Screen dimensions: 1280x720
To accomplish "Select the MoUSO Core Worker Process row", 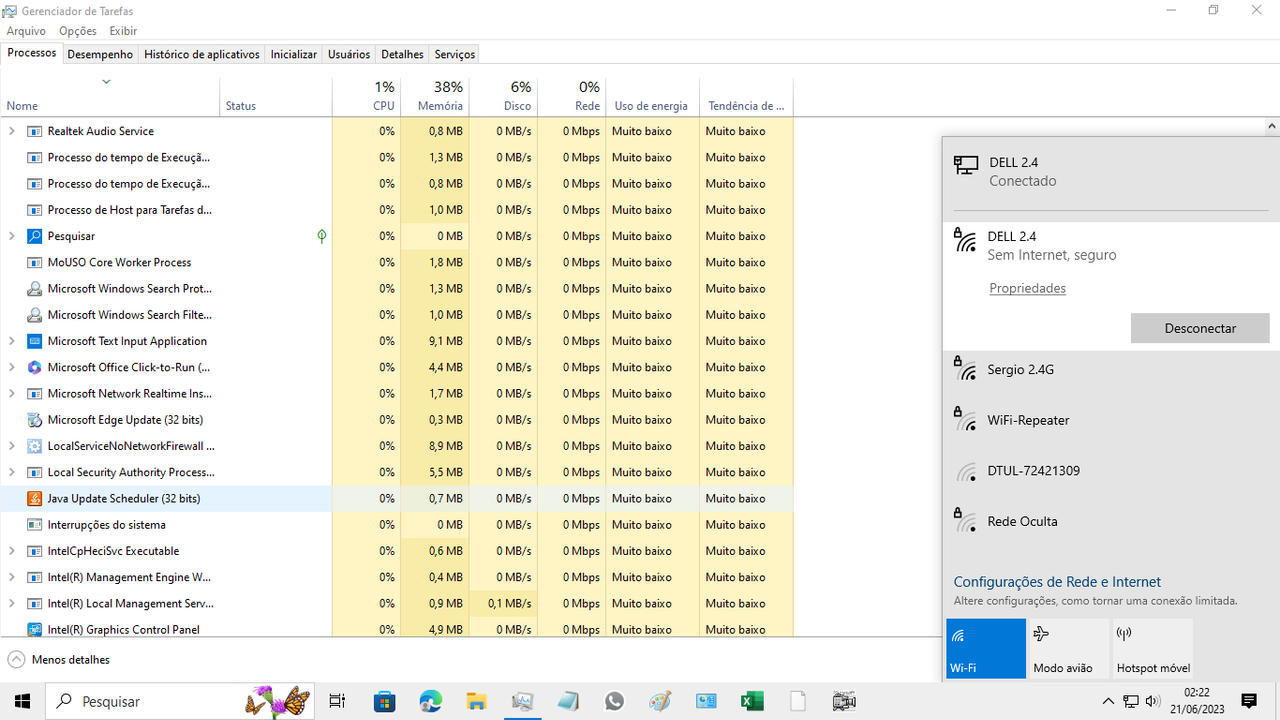I will point(397,262).
